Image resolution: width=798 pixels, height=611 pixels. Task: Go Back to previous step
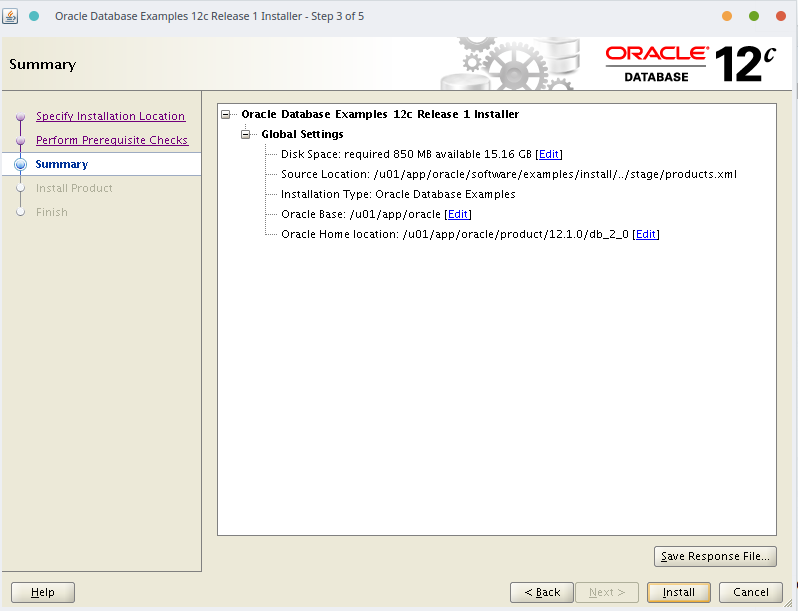pyautogui.click(x=542, y=592)
